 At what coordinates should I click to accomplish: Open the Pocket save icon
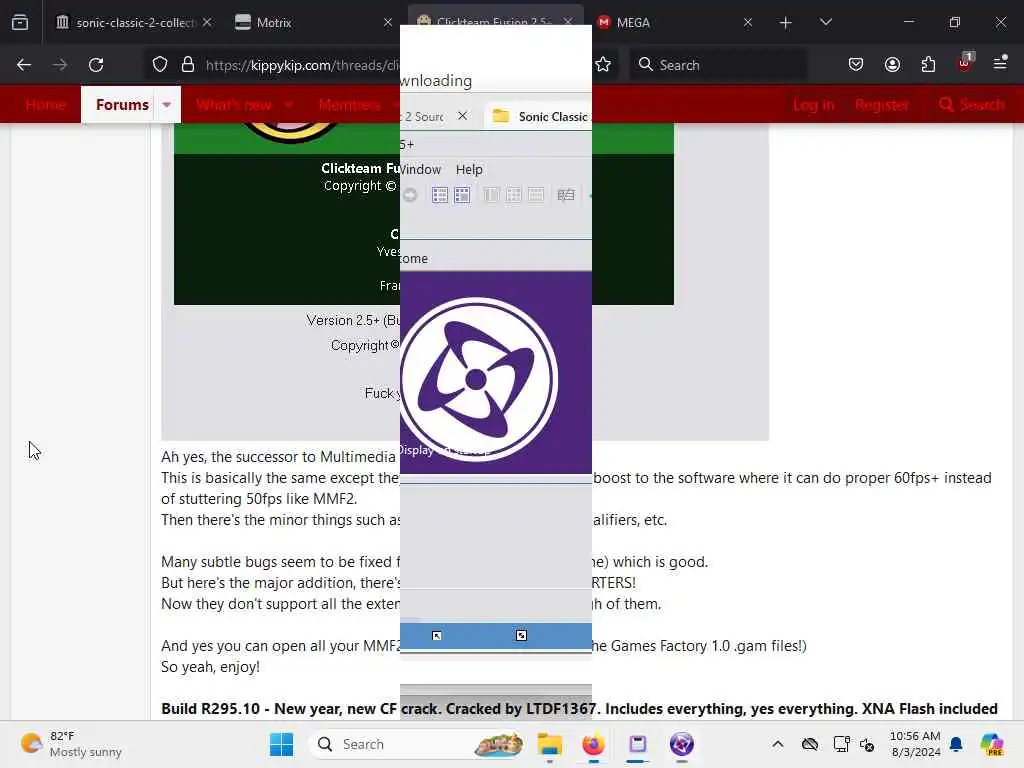[856, 65]
